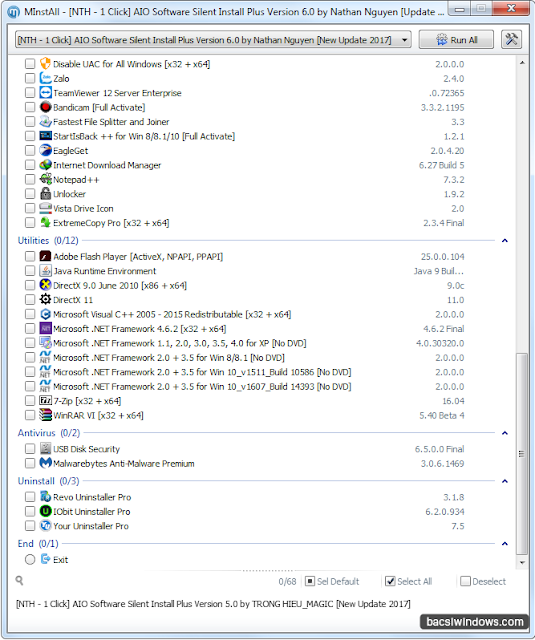Click the Malwarebytes Anti-Malware icon
Screen dimensions: 535x640
click(45, 463)
